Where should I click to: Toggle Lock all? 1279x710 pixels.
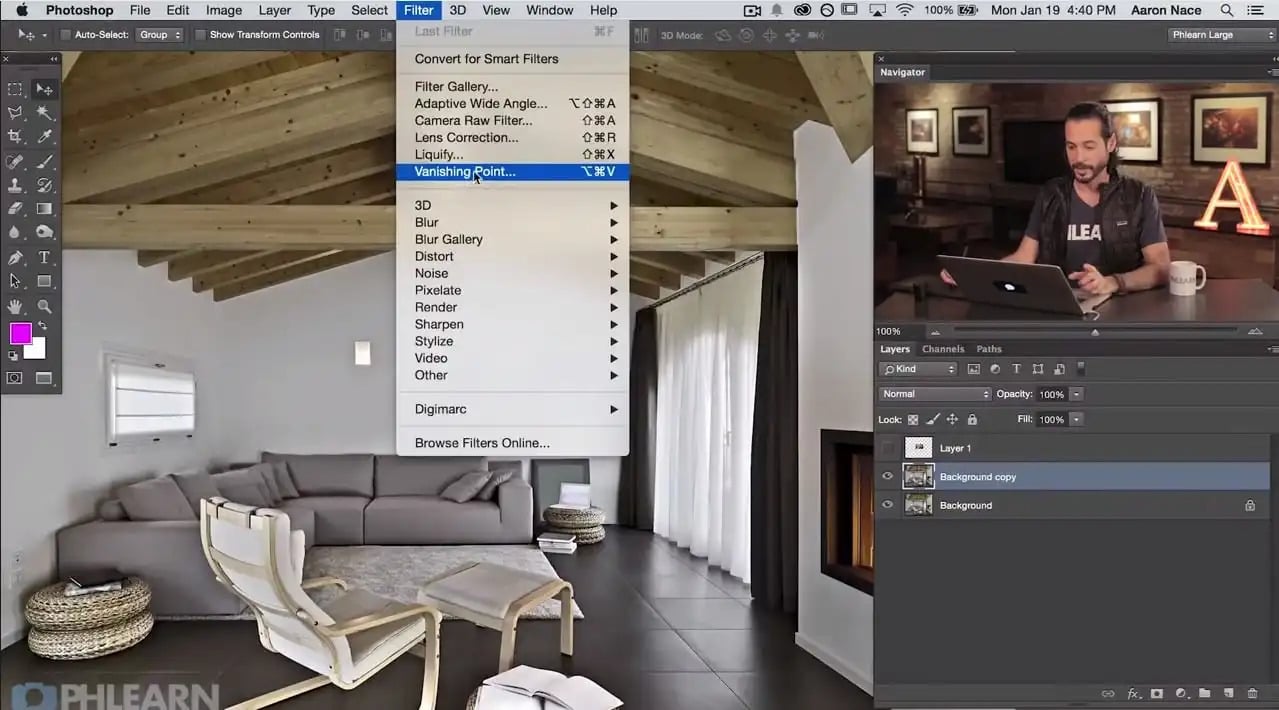coord(972,420)
